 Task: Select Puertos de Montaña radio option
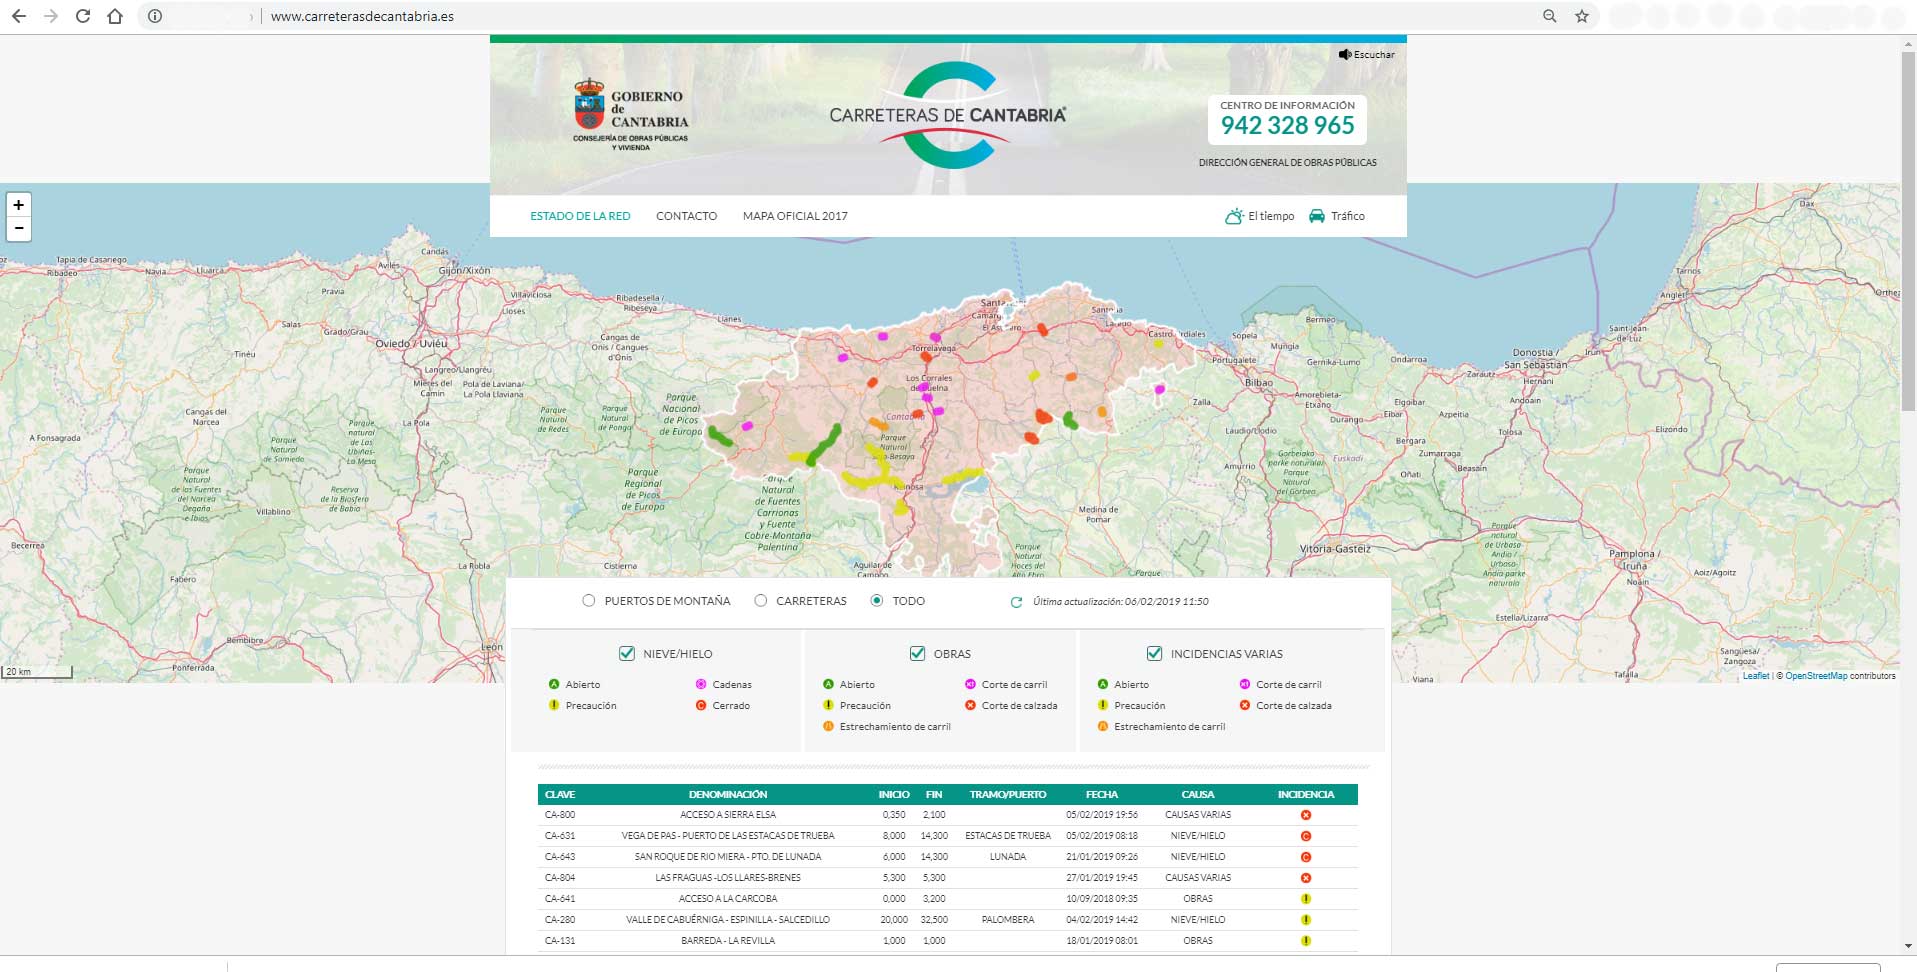(589, 601)
